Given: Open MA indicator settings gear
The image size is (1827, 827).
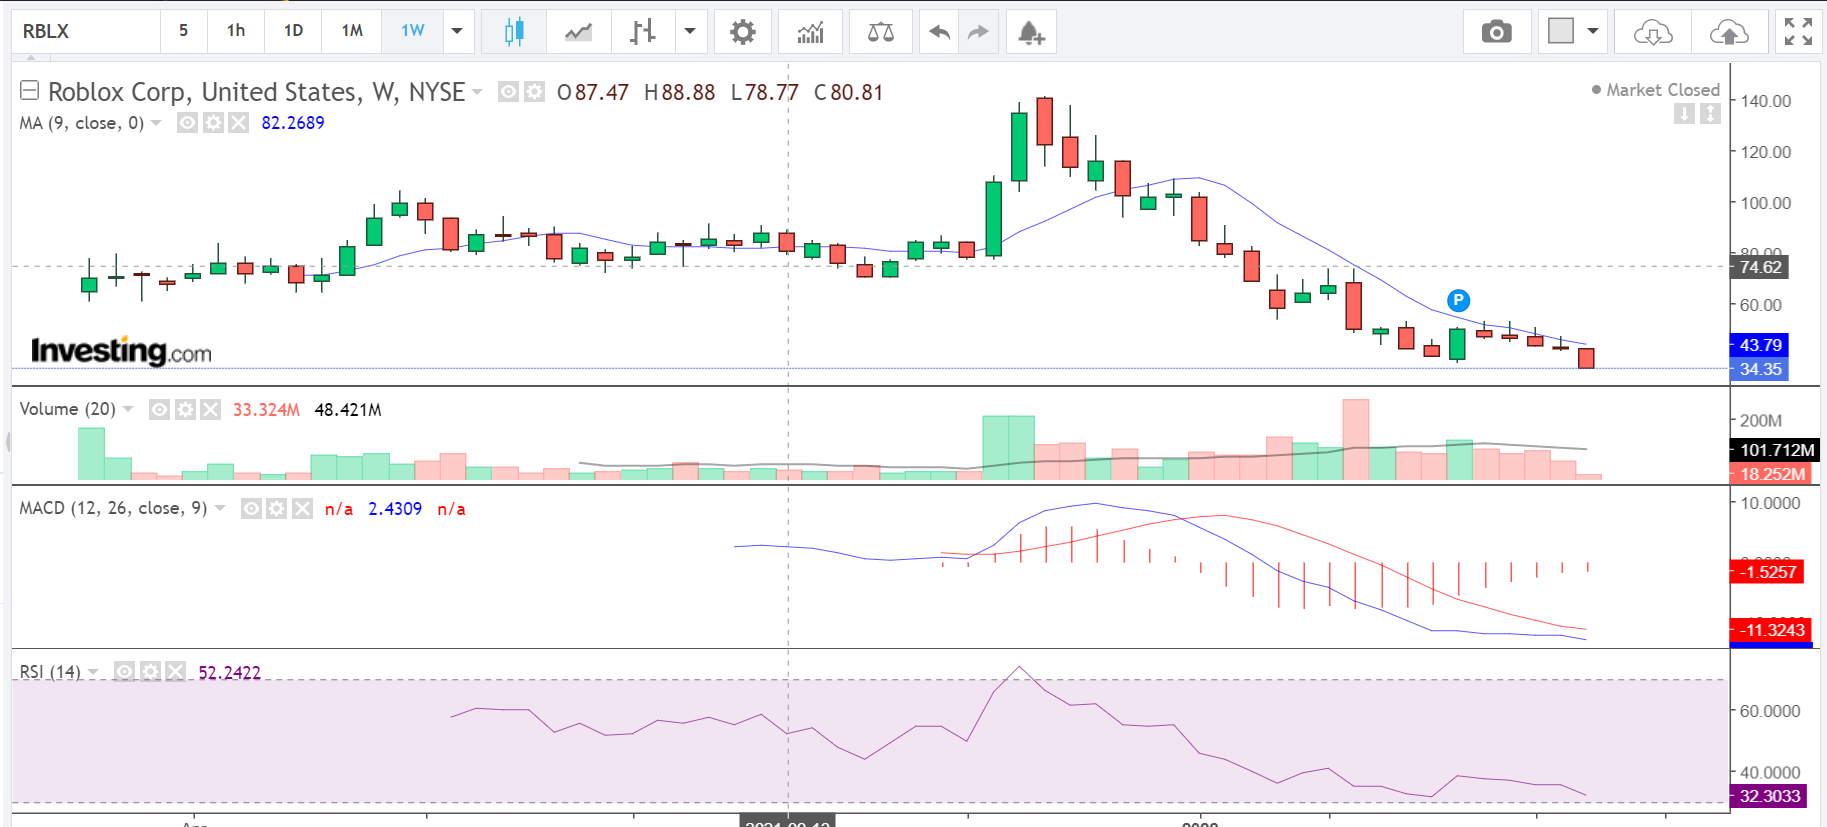Looking at the screenshot, I should pos(213,123).
